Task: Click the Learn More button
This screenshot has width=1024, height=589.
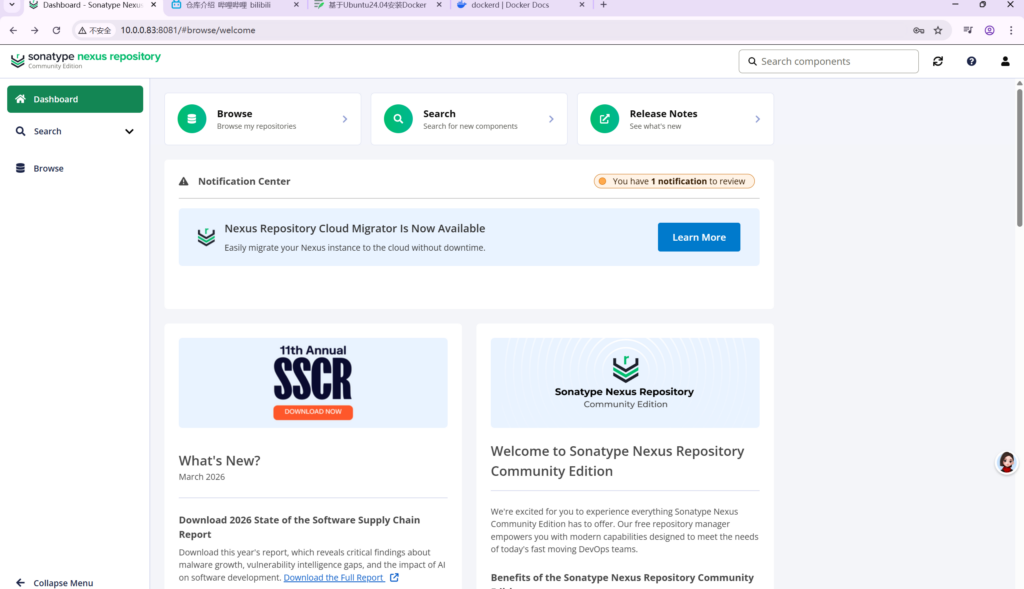Action: pos(698,237)
